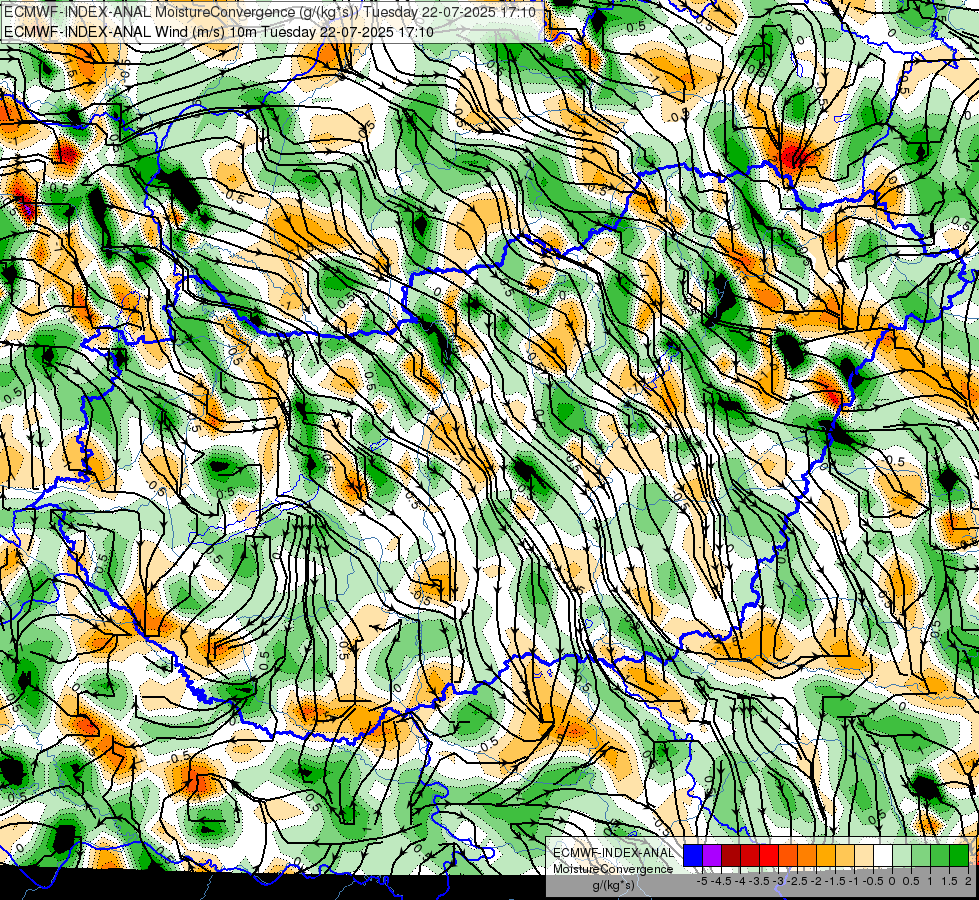Click the MoistureConvergence title line at top
Screen dimensions: 979x900
(x=269, y=12)
